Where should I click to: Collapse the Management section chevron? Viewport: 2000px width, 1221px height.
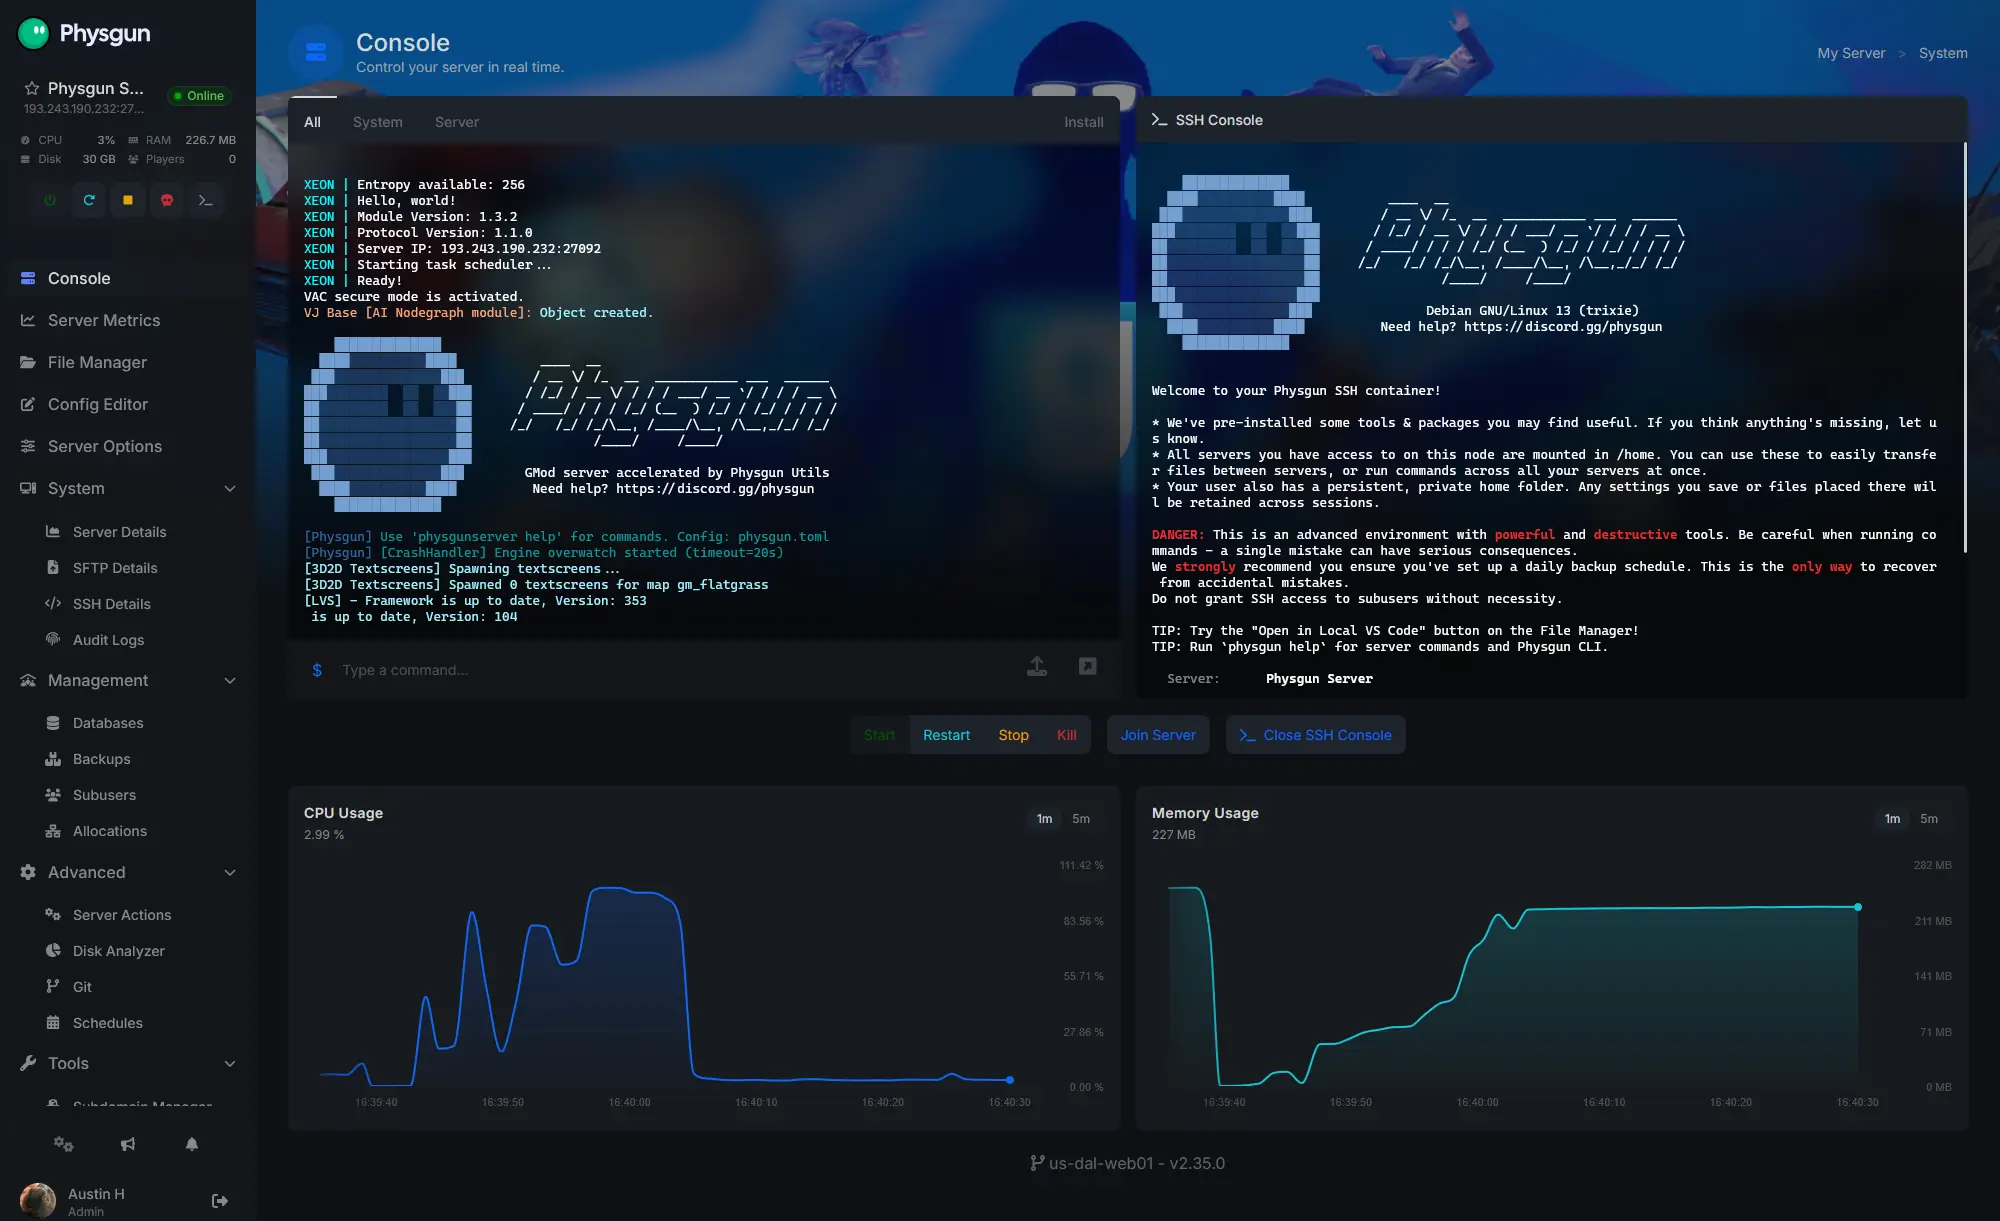(230, 680)
